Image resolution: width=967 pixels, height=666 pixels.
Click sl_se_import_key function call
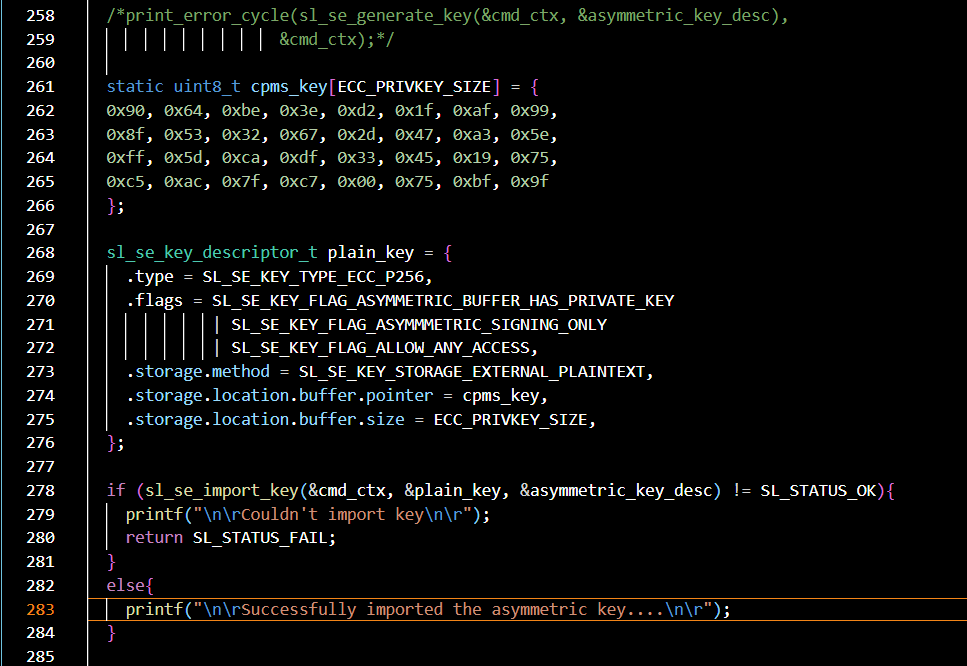click(221, 491)
